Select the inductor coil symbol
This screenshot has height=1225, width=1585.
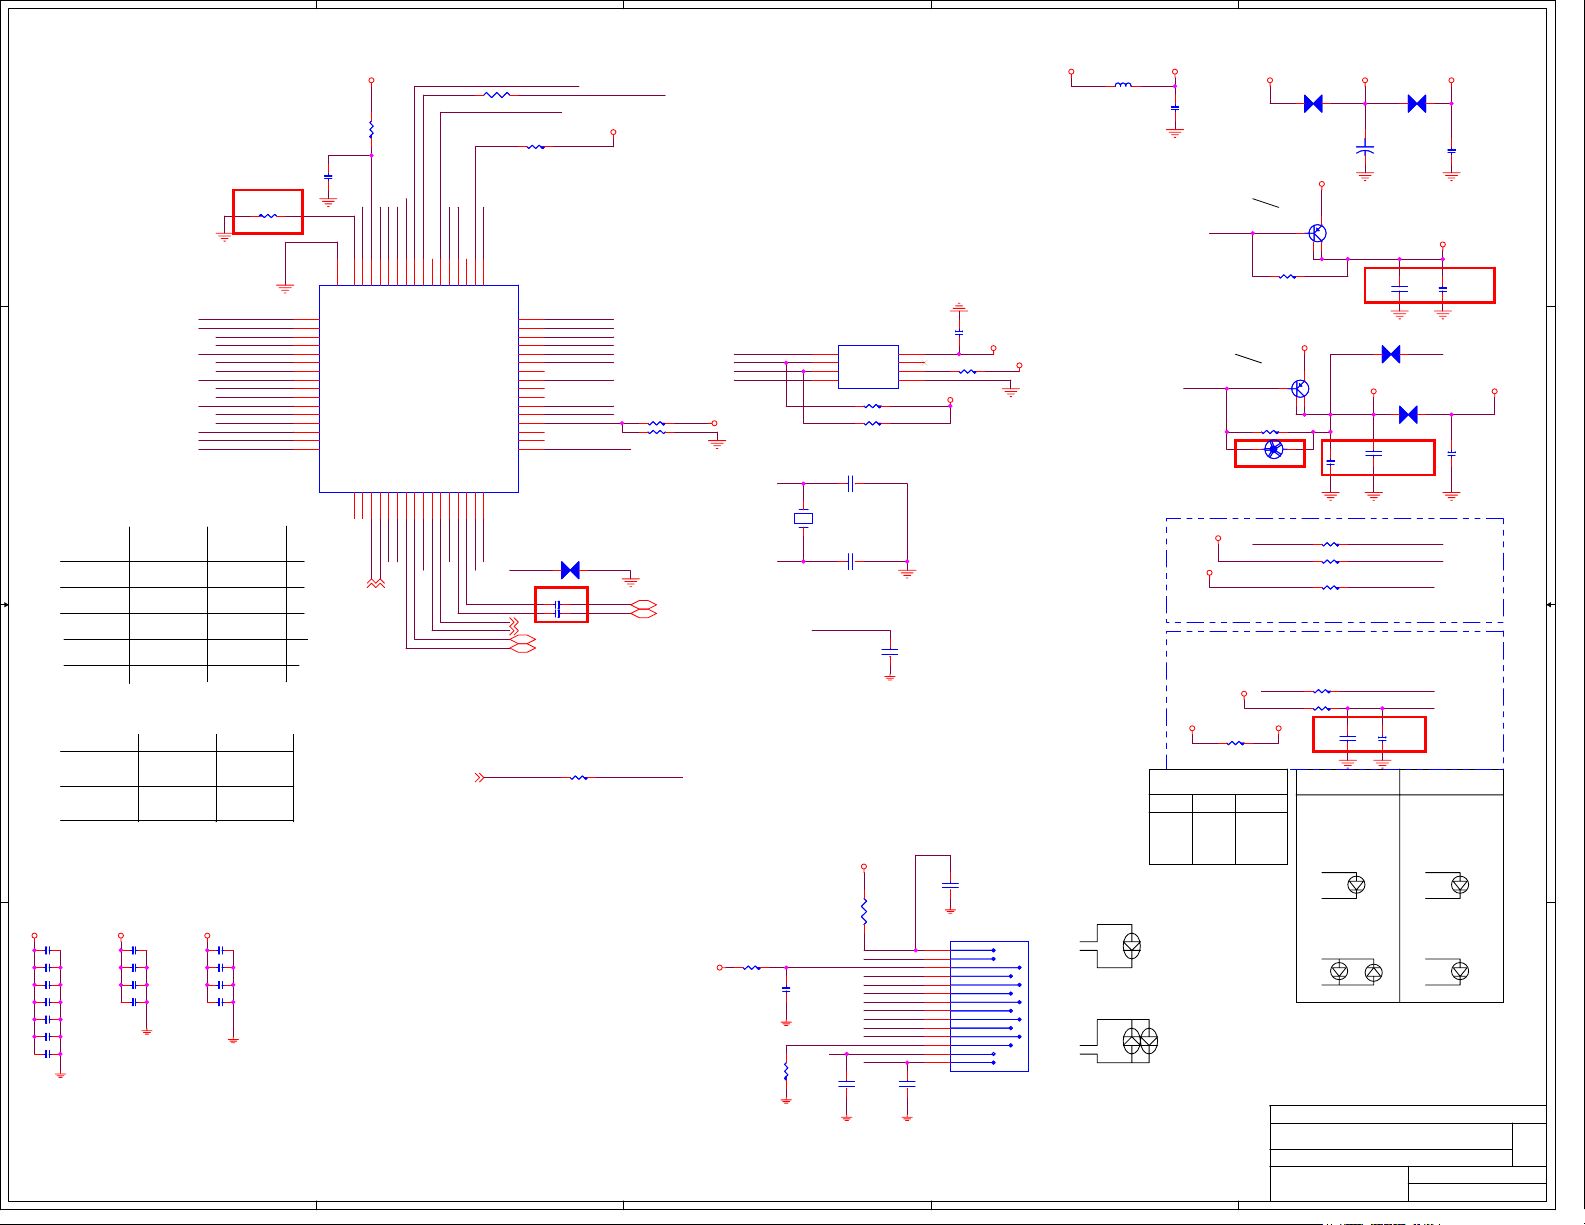[x=1124, y=86]
